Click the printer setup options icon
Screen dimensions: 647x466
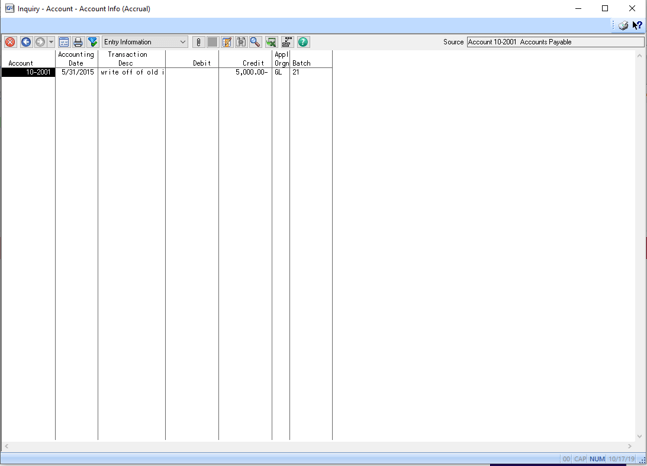(287, 42)
